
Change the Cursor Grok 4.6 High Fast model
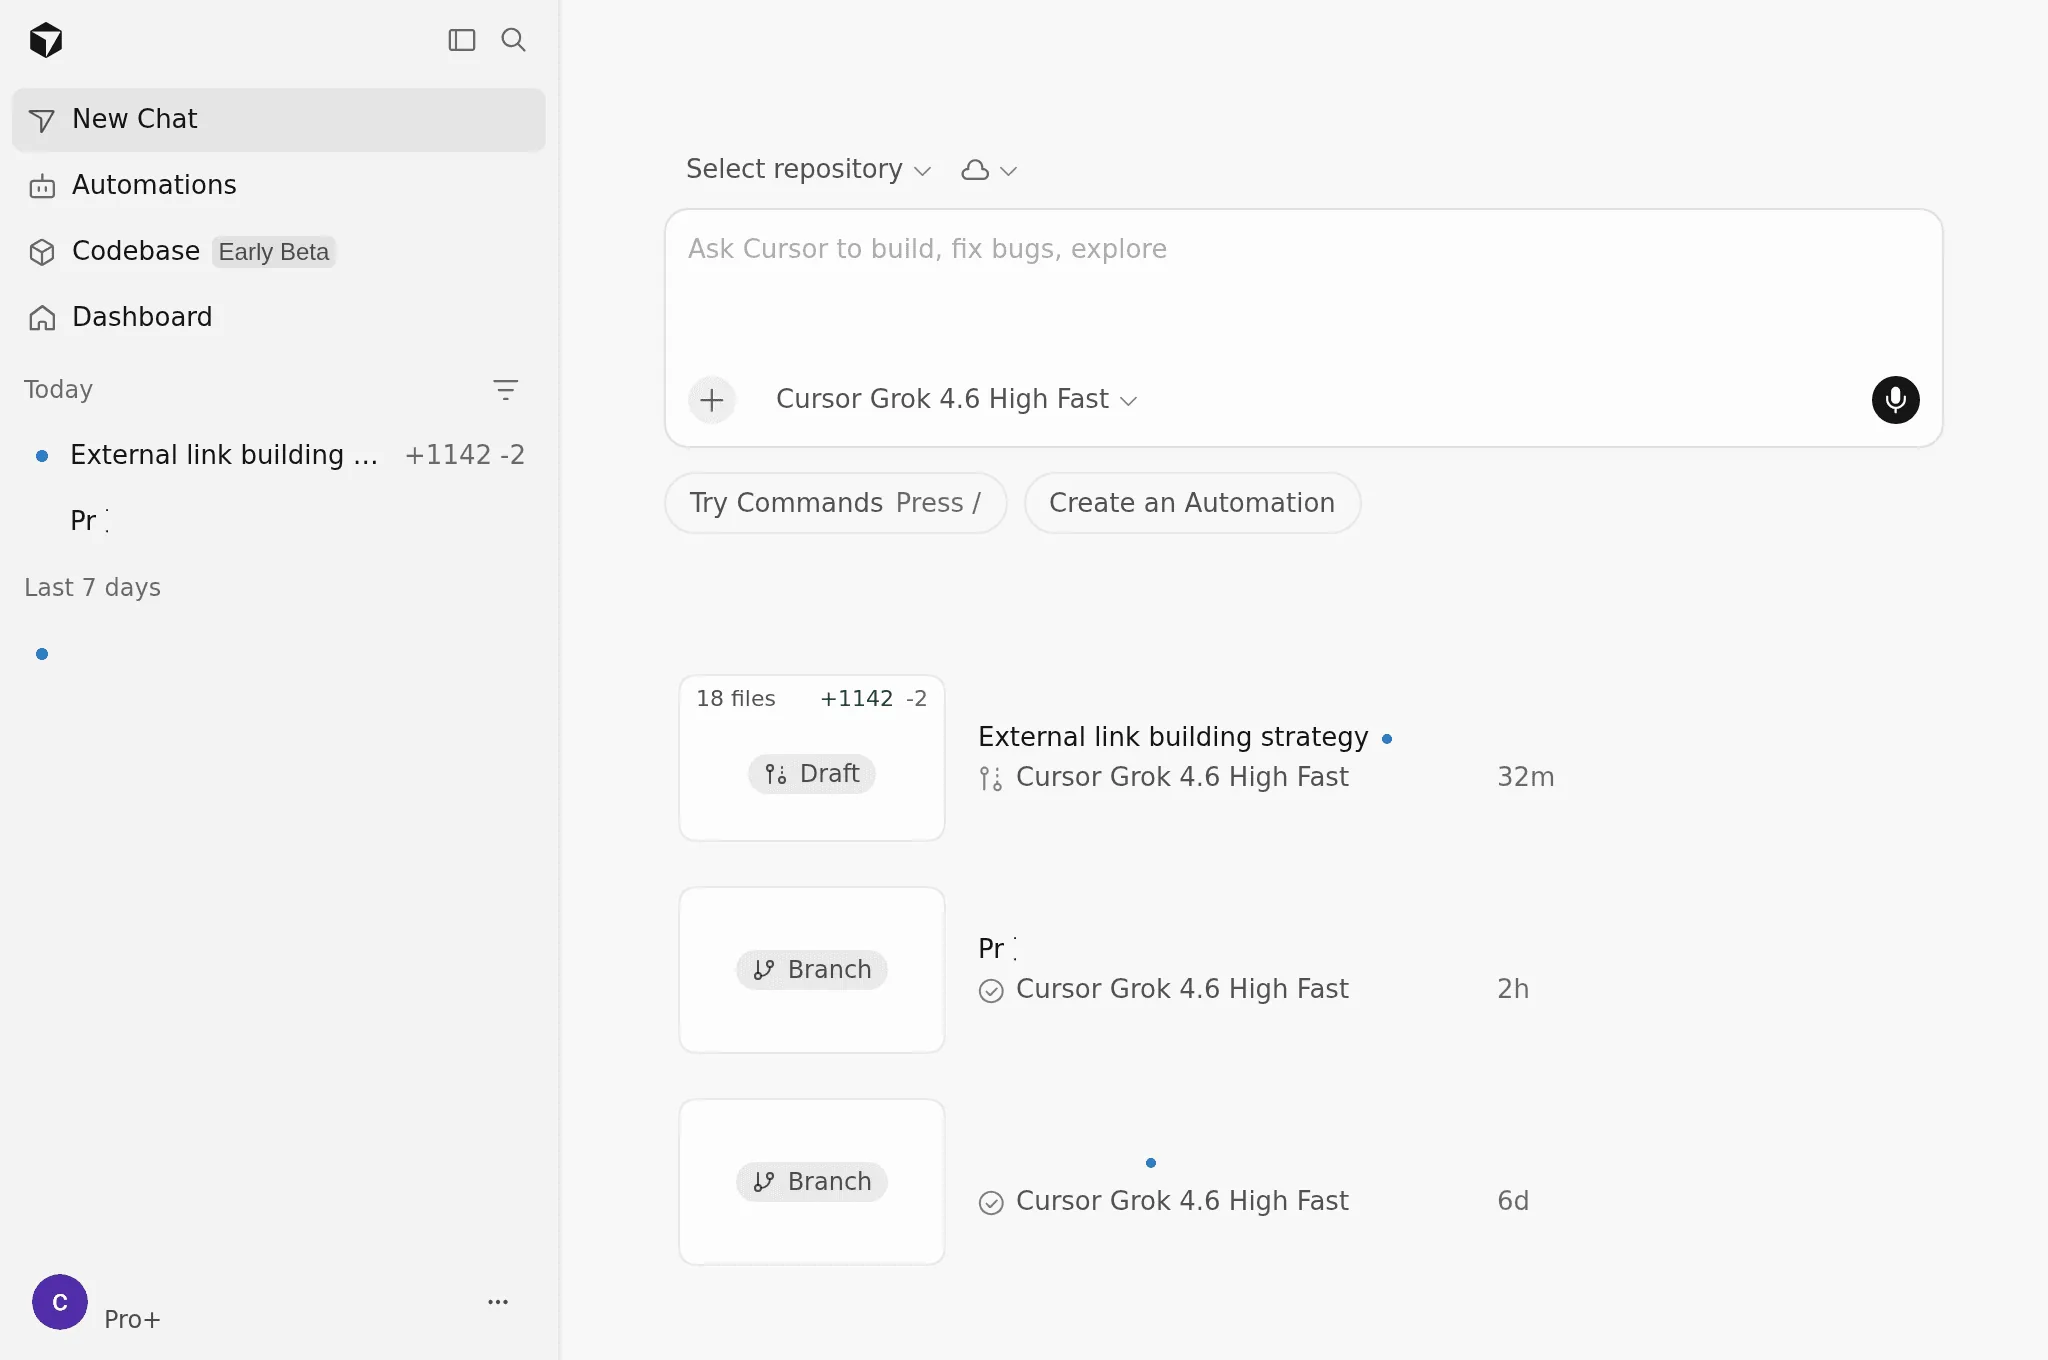point(957,399)
